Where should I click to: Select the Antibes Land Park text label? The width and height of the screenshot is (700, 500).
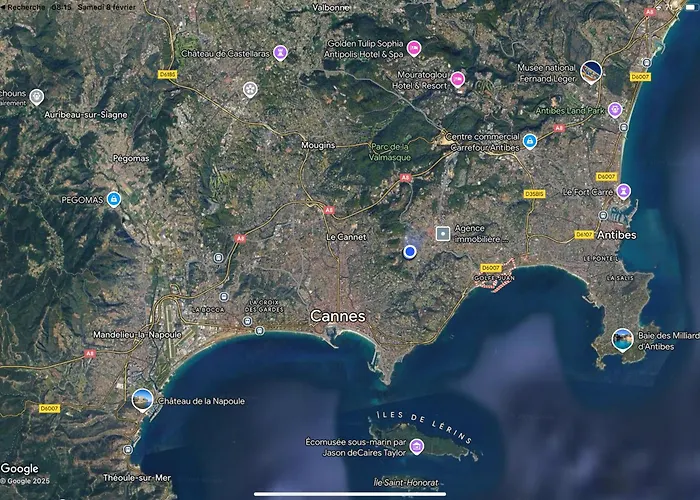click(570, 111)
